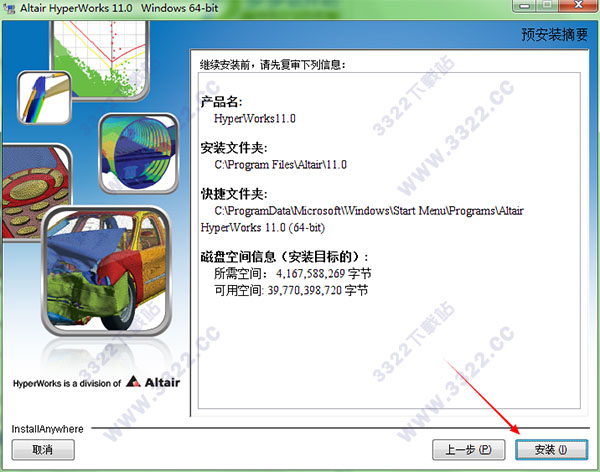The width and height of the screenshot is (600, 472).
Task: Select the 安装文件夹 heading
Action: [234, 148]
